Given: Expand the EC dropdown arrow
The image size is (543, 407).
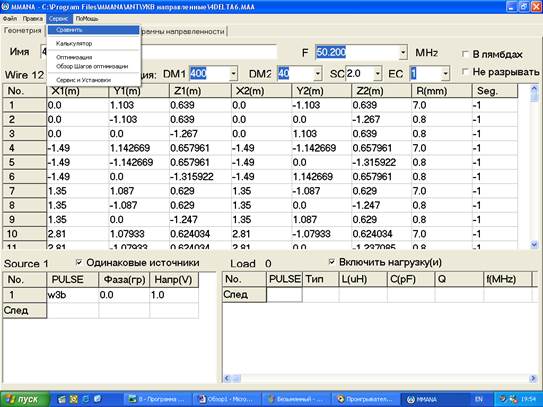Looking at the screenshot, I should click(x=445, y=73).
